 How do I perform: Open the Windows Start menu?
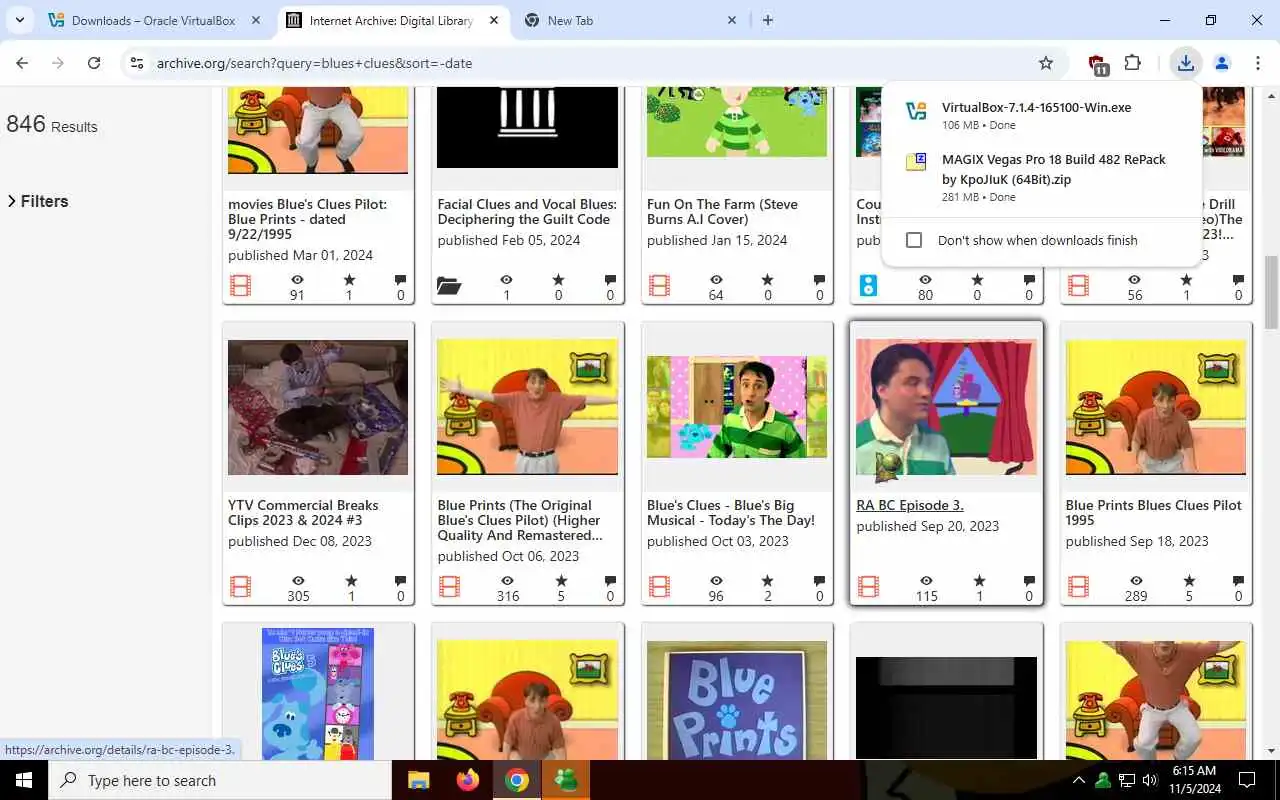coord(24,780)
